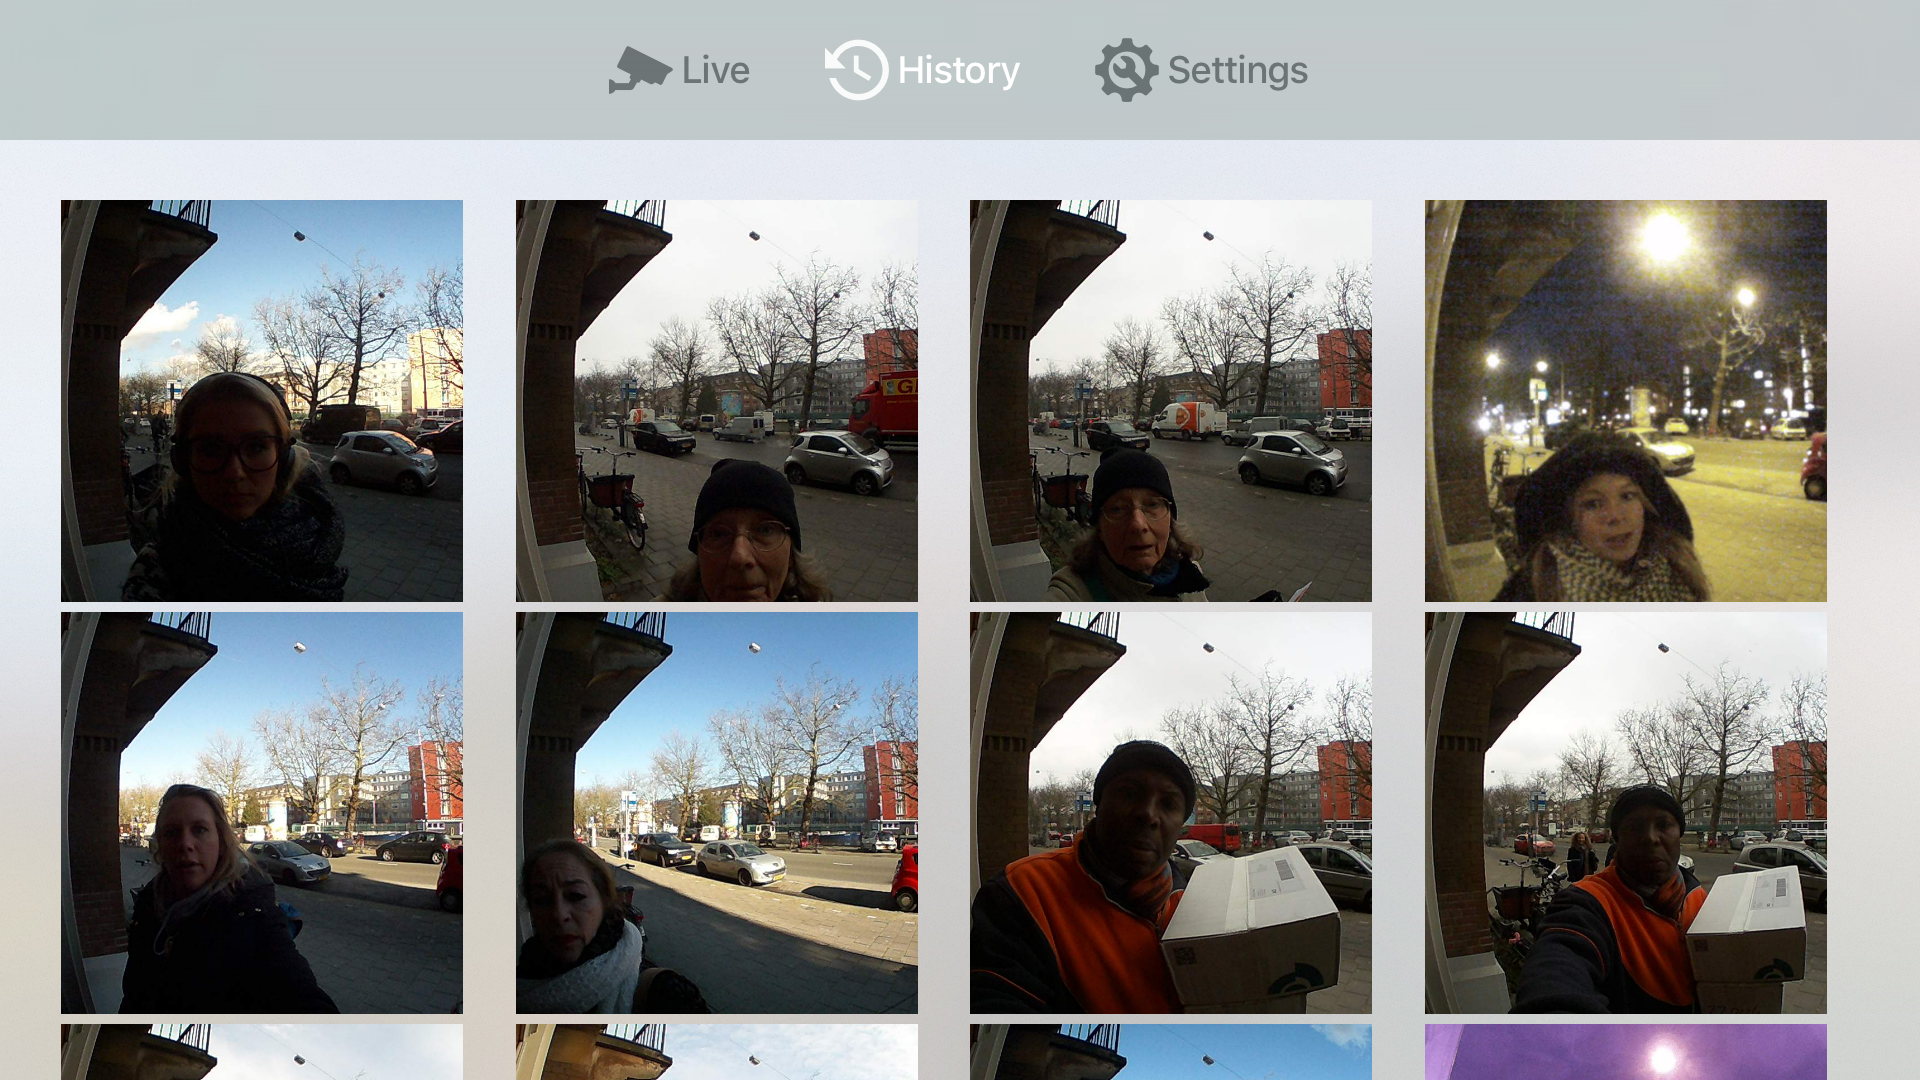1920x1080 pixels.
Task: View the night-time snapshot with street lamps
Action: 1626,401
